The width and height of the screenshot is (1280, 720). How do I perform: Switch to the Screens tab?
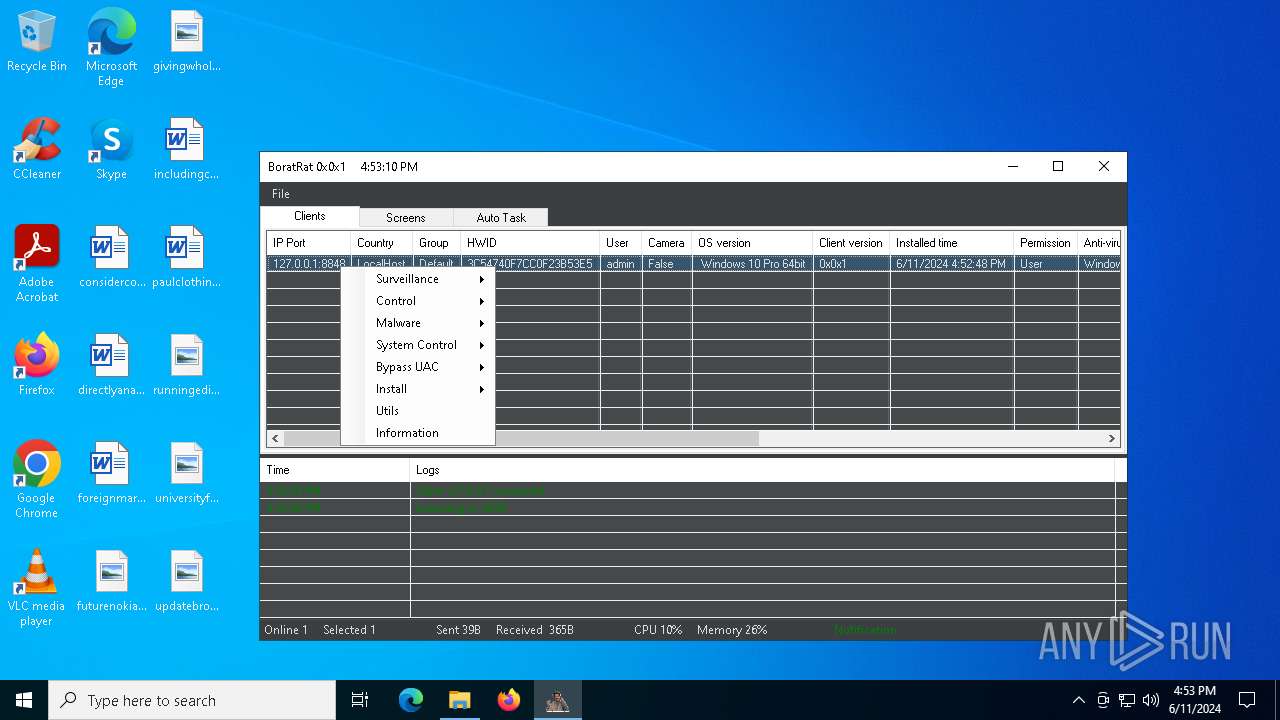406,217
